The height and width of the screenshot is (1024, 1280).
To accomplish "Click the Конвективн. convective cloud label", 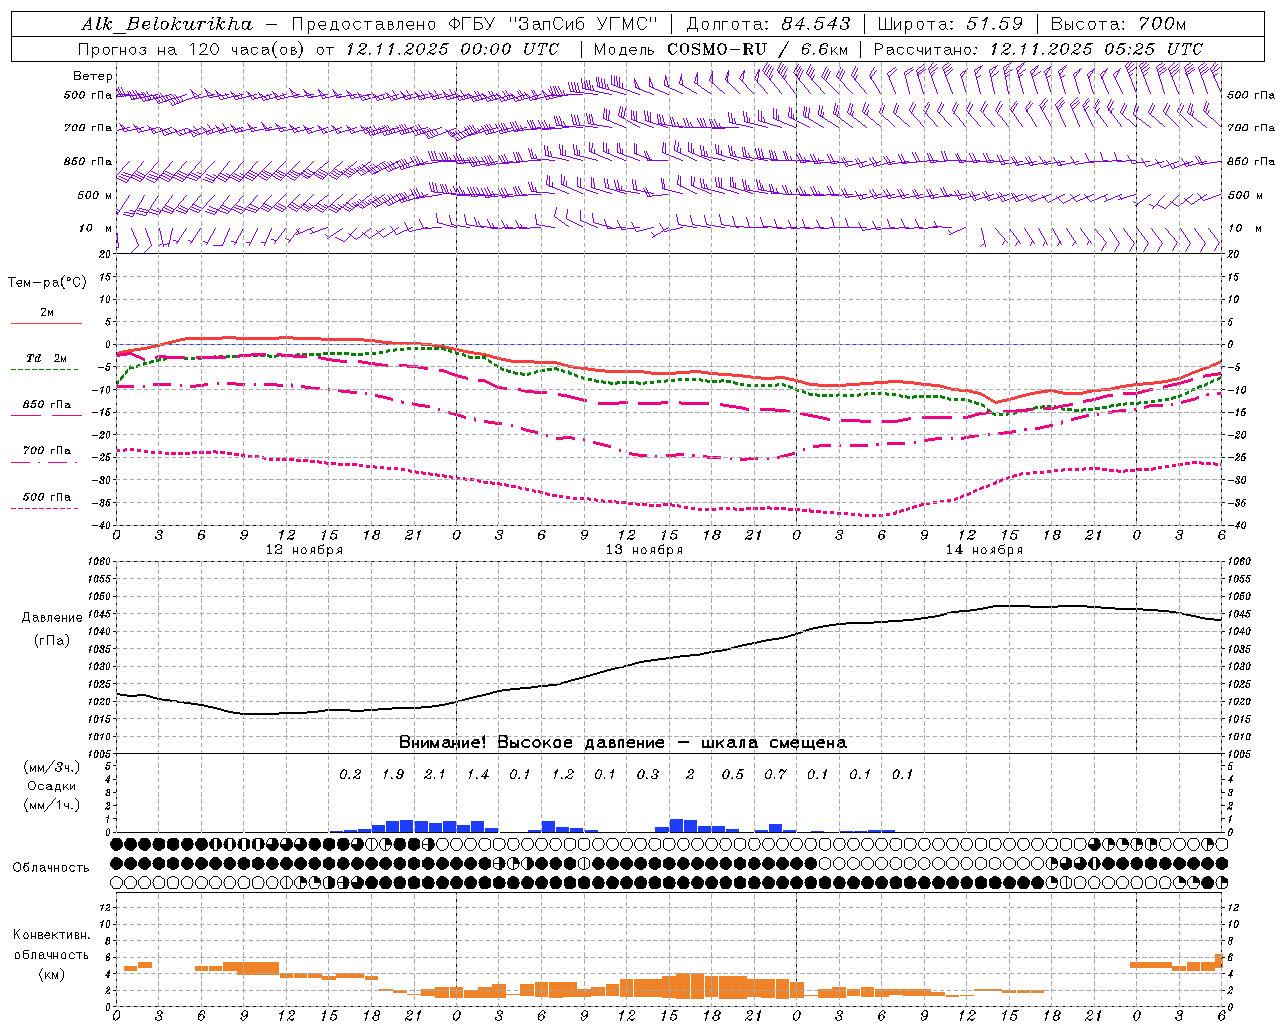I will tap(51, 935).
